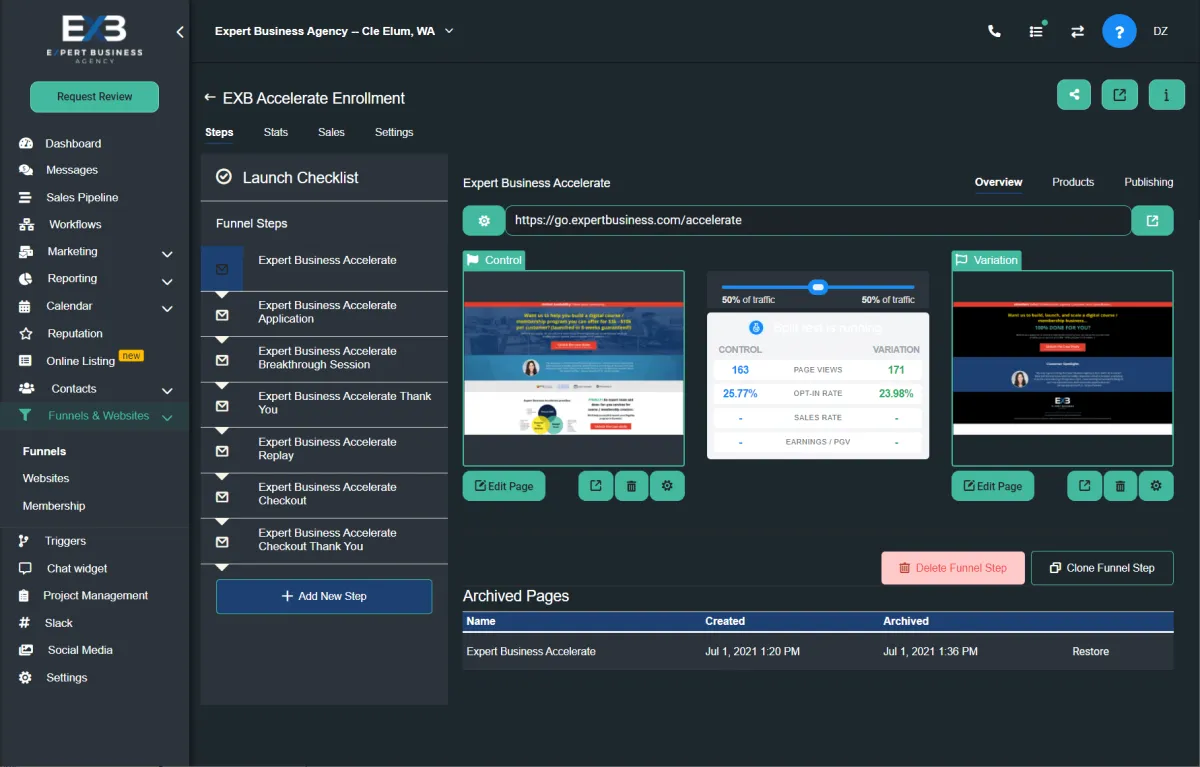
Task: Switch to the Products tab
Action: tap(1073, 182)
